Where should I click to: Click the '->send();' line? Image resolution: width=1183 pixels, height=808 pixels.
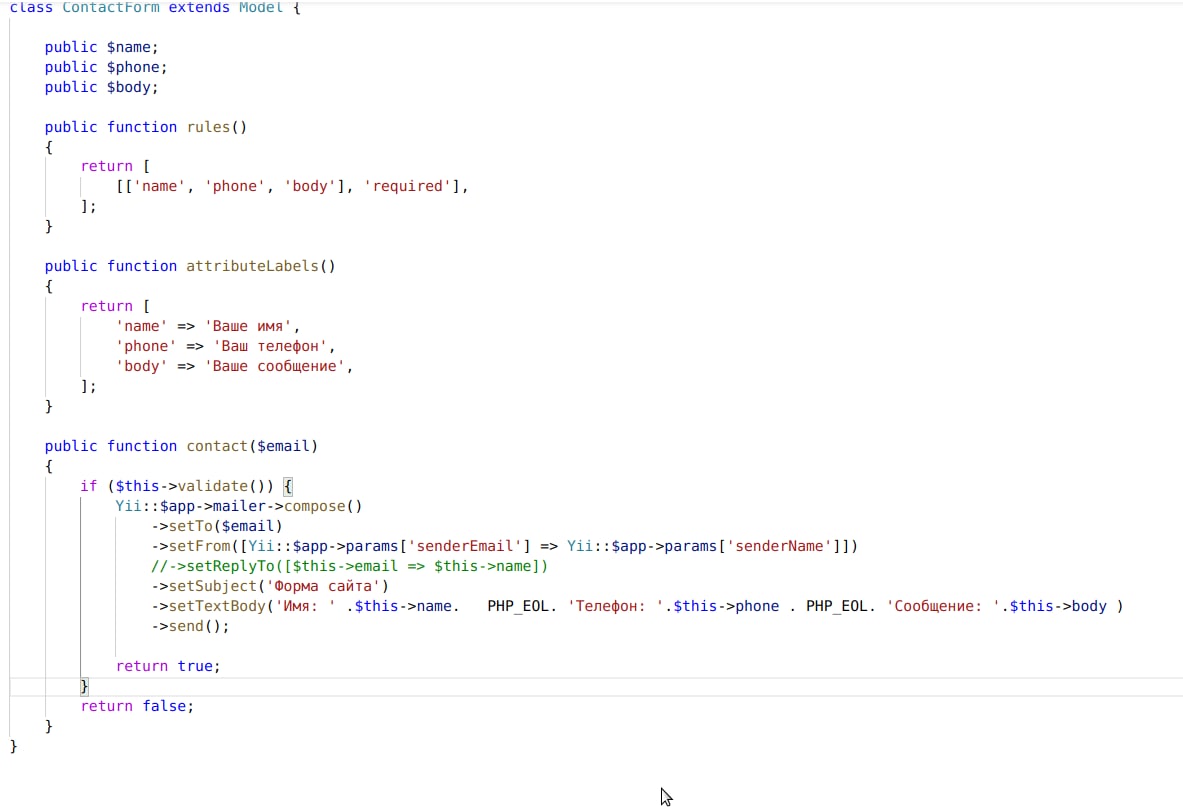tap(190, 626)
